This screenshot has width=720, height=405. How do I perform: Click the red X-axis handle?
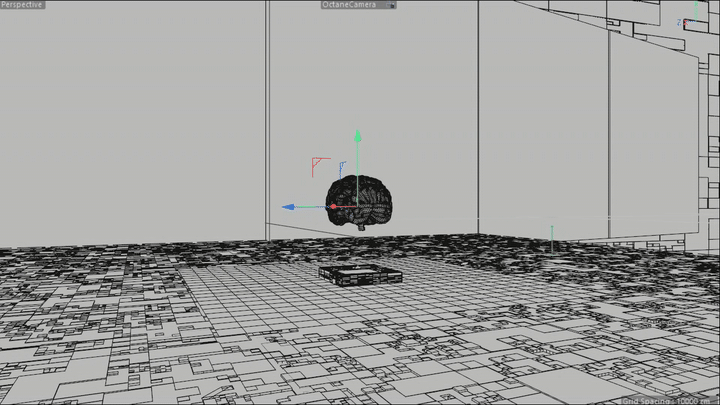coord(333,207)
